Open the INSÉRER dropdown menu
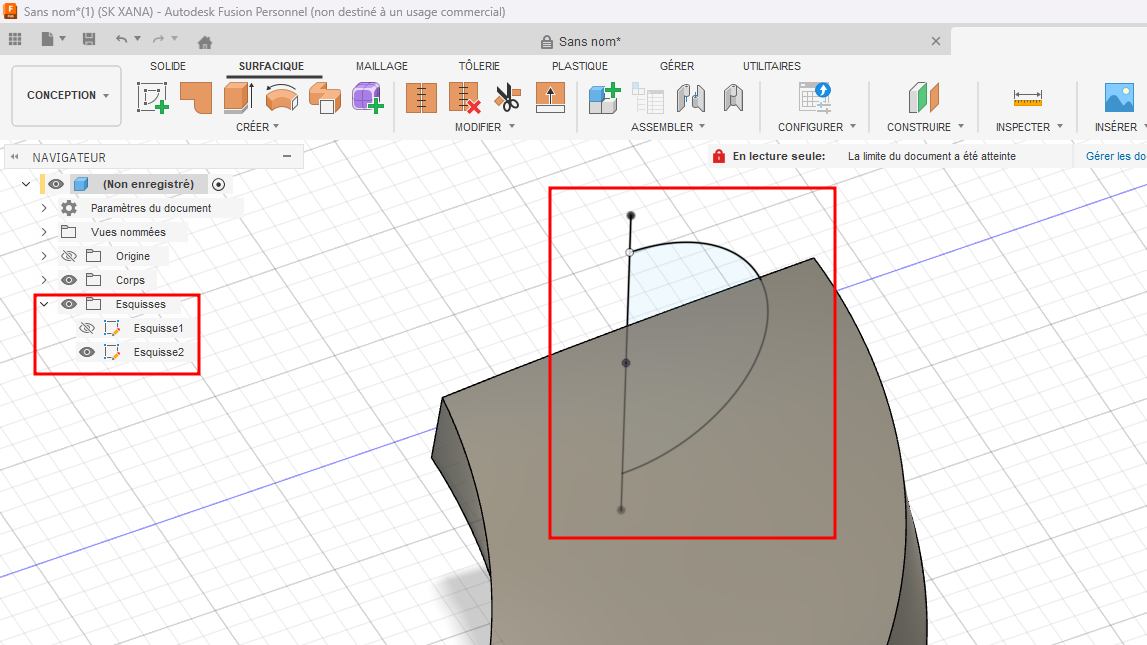The width and height of the screenshot is (1147, 645). tap(1120, 127)
